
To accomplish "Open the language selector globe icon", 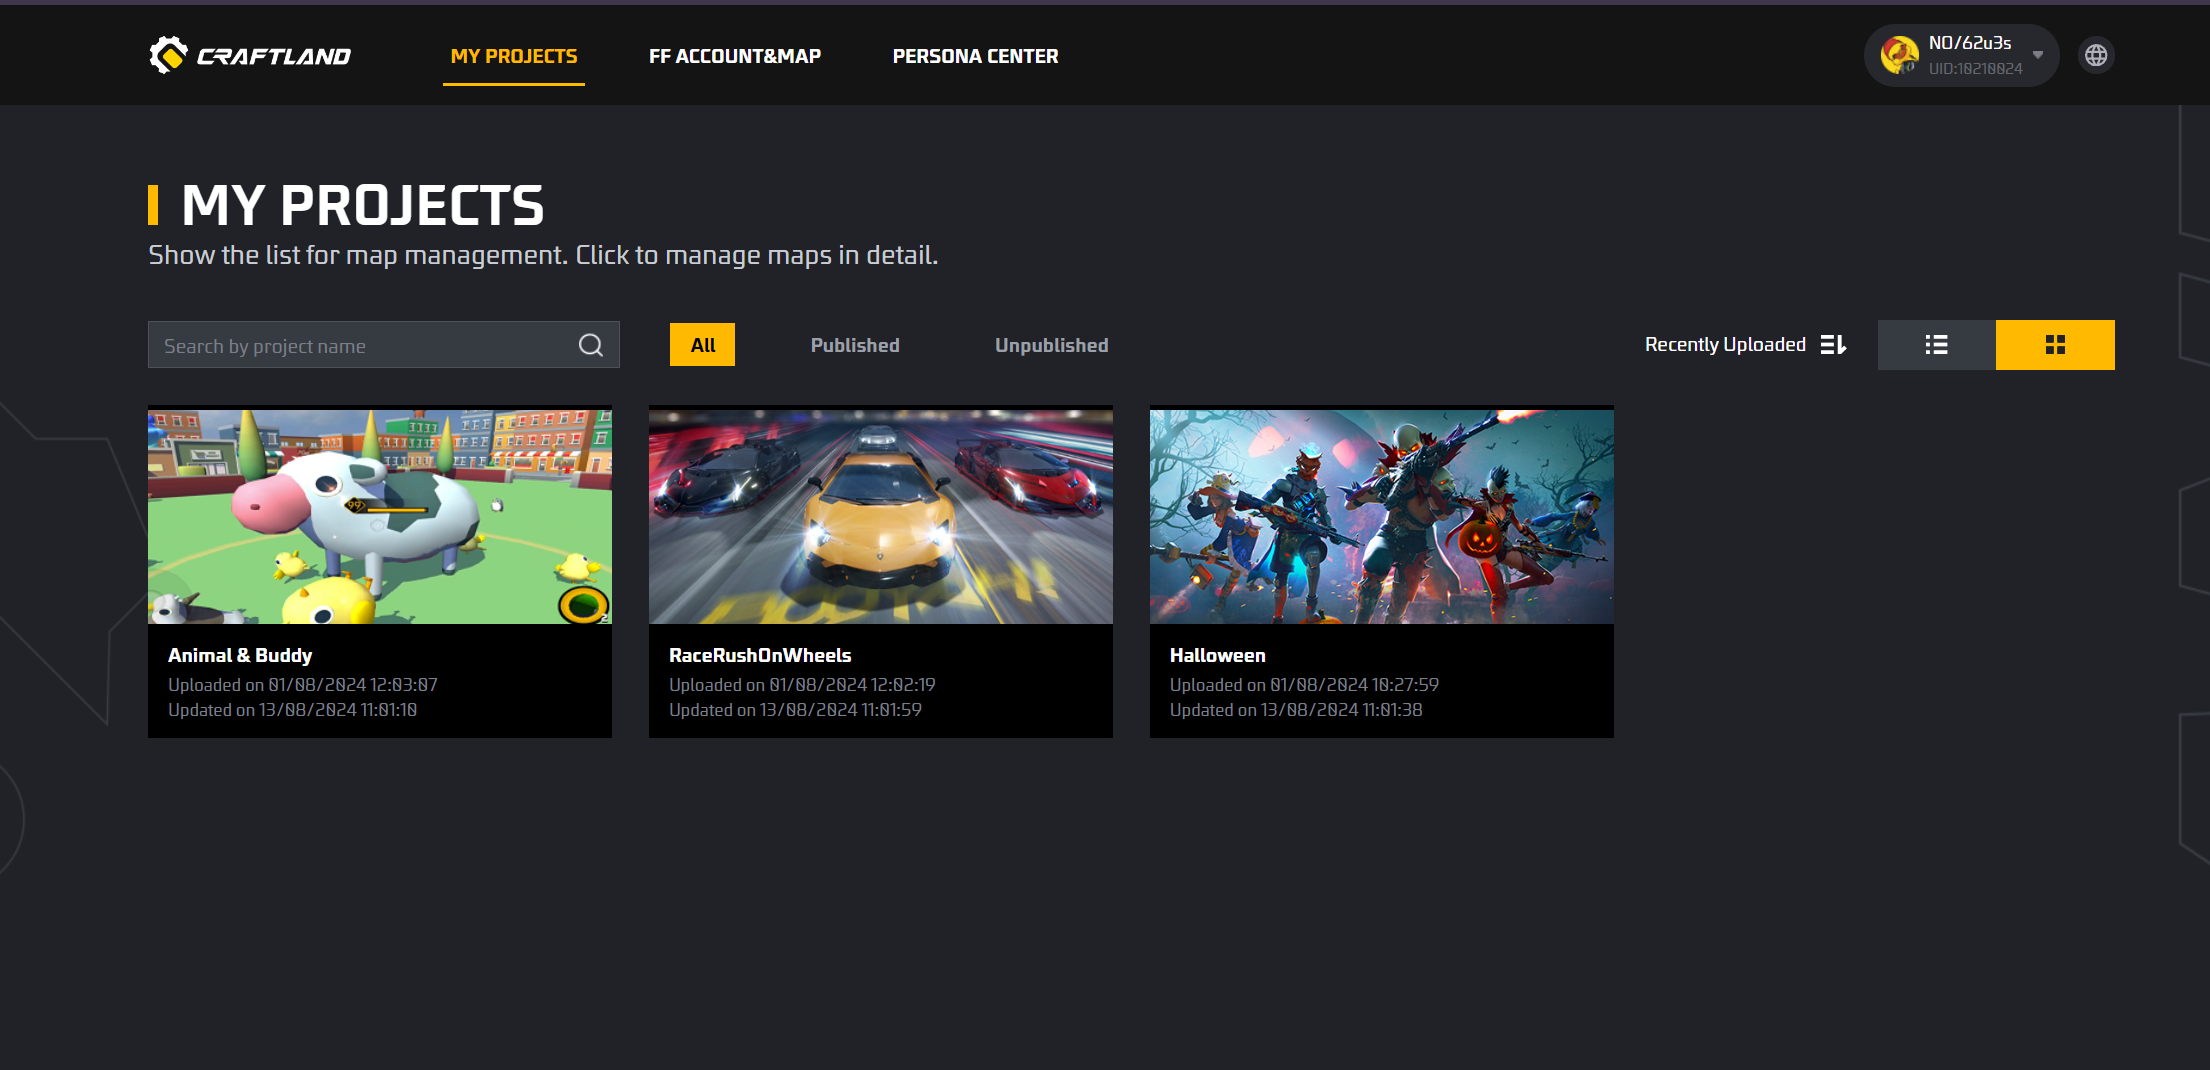I will [2096, 55].
